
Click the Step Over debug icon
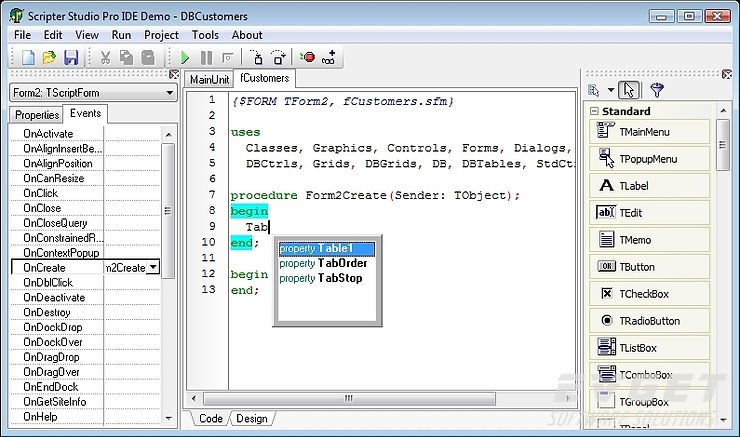coord(279,57)
